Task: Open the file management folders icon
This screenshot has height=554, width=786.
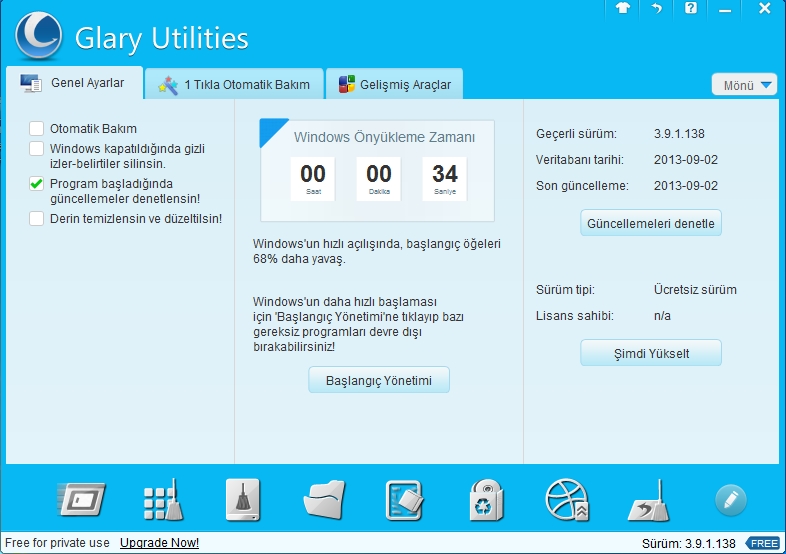Action: pos(324,499)
